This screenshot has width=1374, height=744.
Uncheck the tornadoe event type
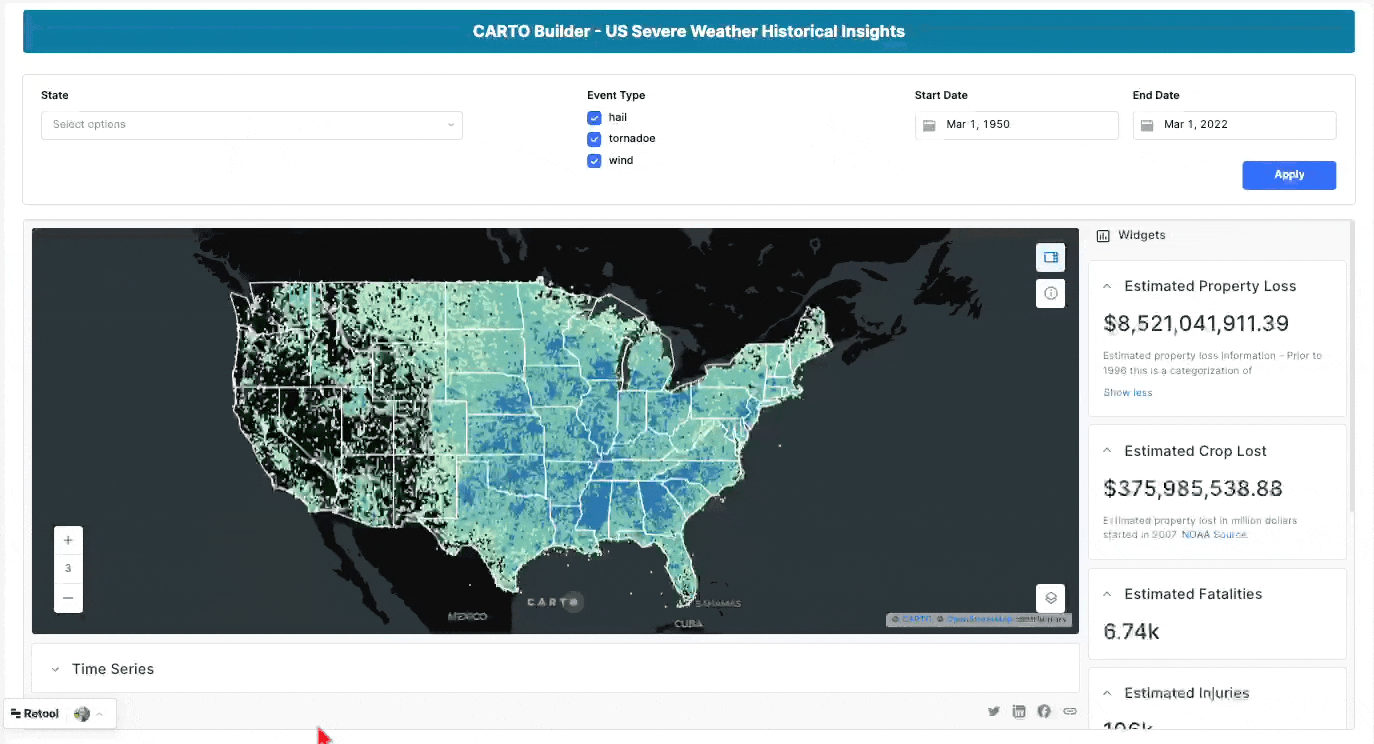(594, 139)
